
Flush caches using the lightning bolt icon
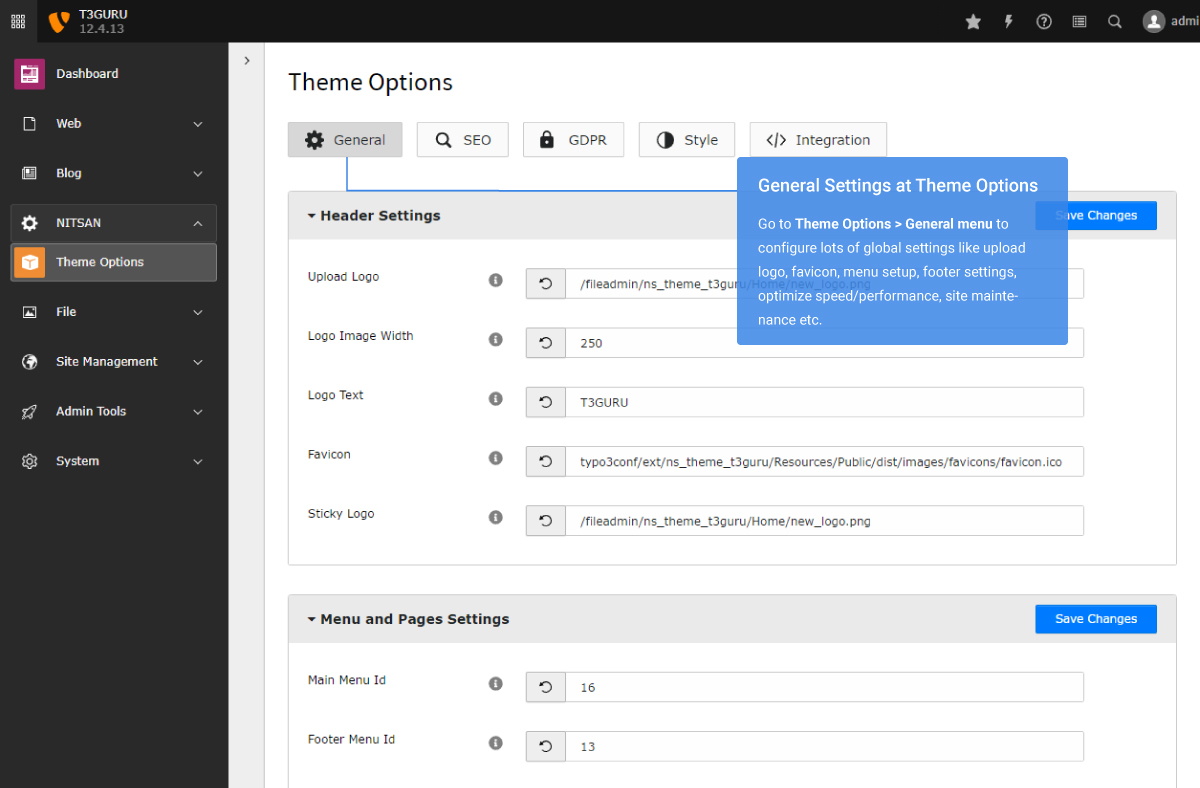pos(1008,21)
